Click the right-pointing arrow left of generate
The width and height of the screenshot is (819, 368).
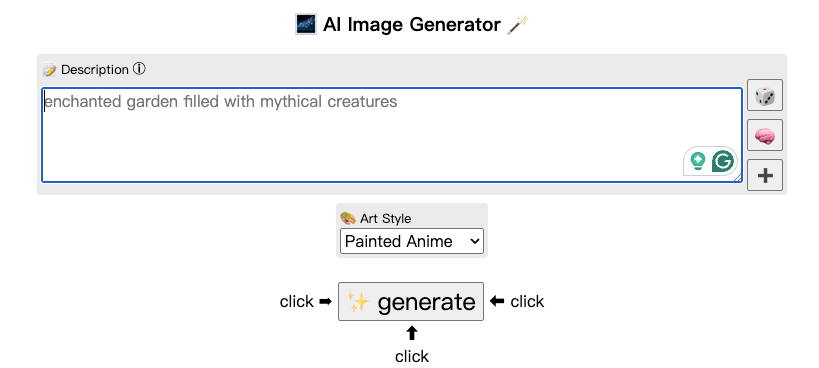[x=325, y=301]
